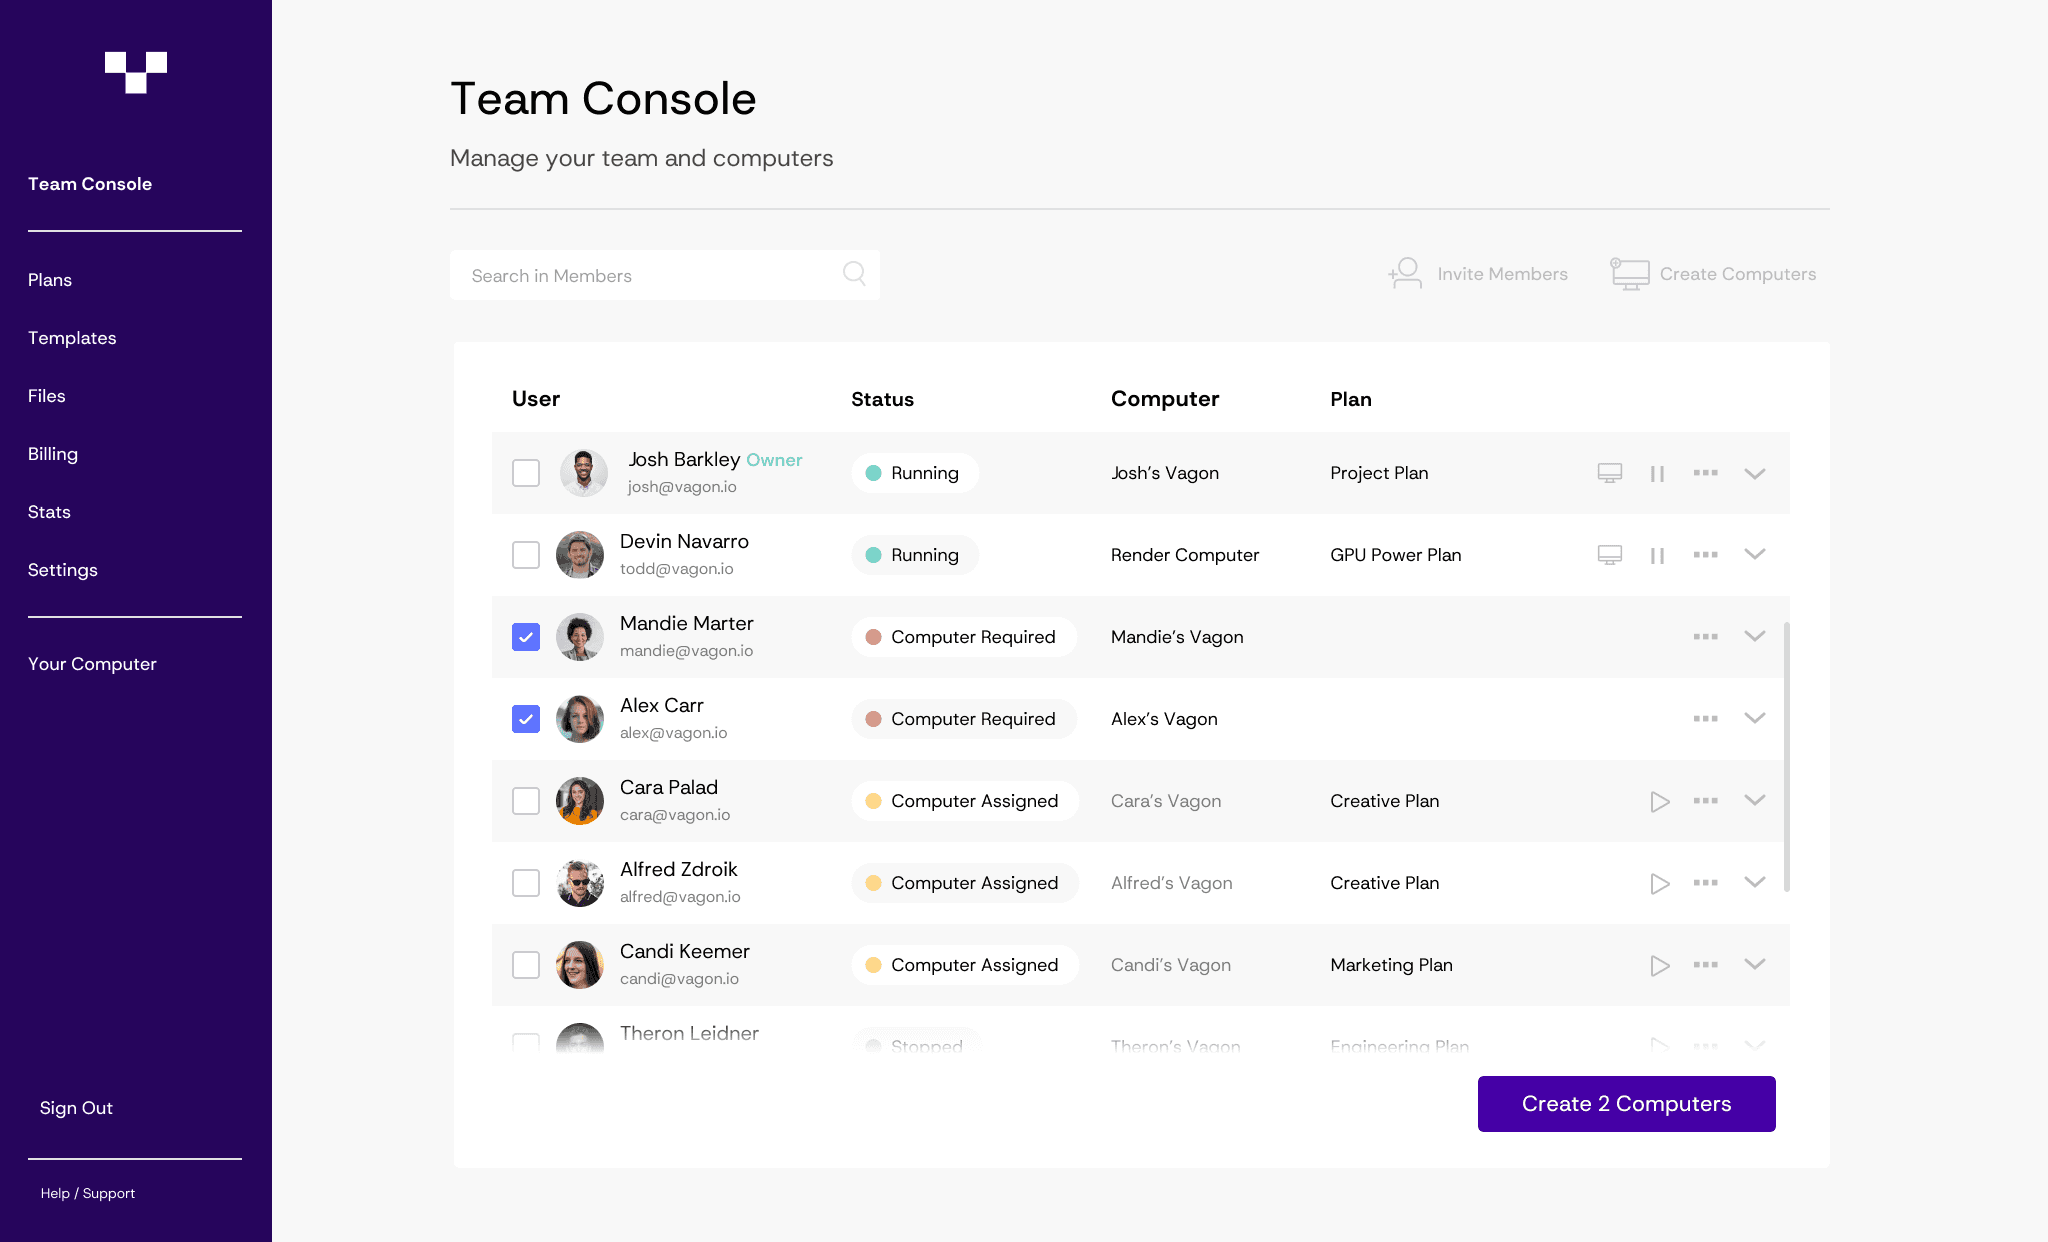Viewport: 2048px width, 1242px height.
Task: Open Josh's Vagon screen view icon
Action: click(1609, 472)
